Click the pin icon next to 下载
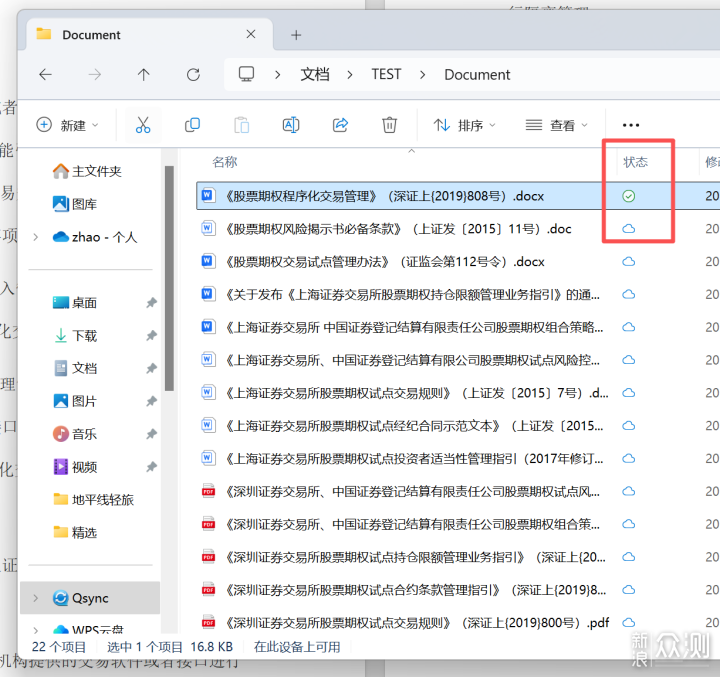Image resolution: width=720 pixels, height=677 pixels. 152,336
